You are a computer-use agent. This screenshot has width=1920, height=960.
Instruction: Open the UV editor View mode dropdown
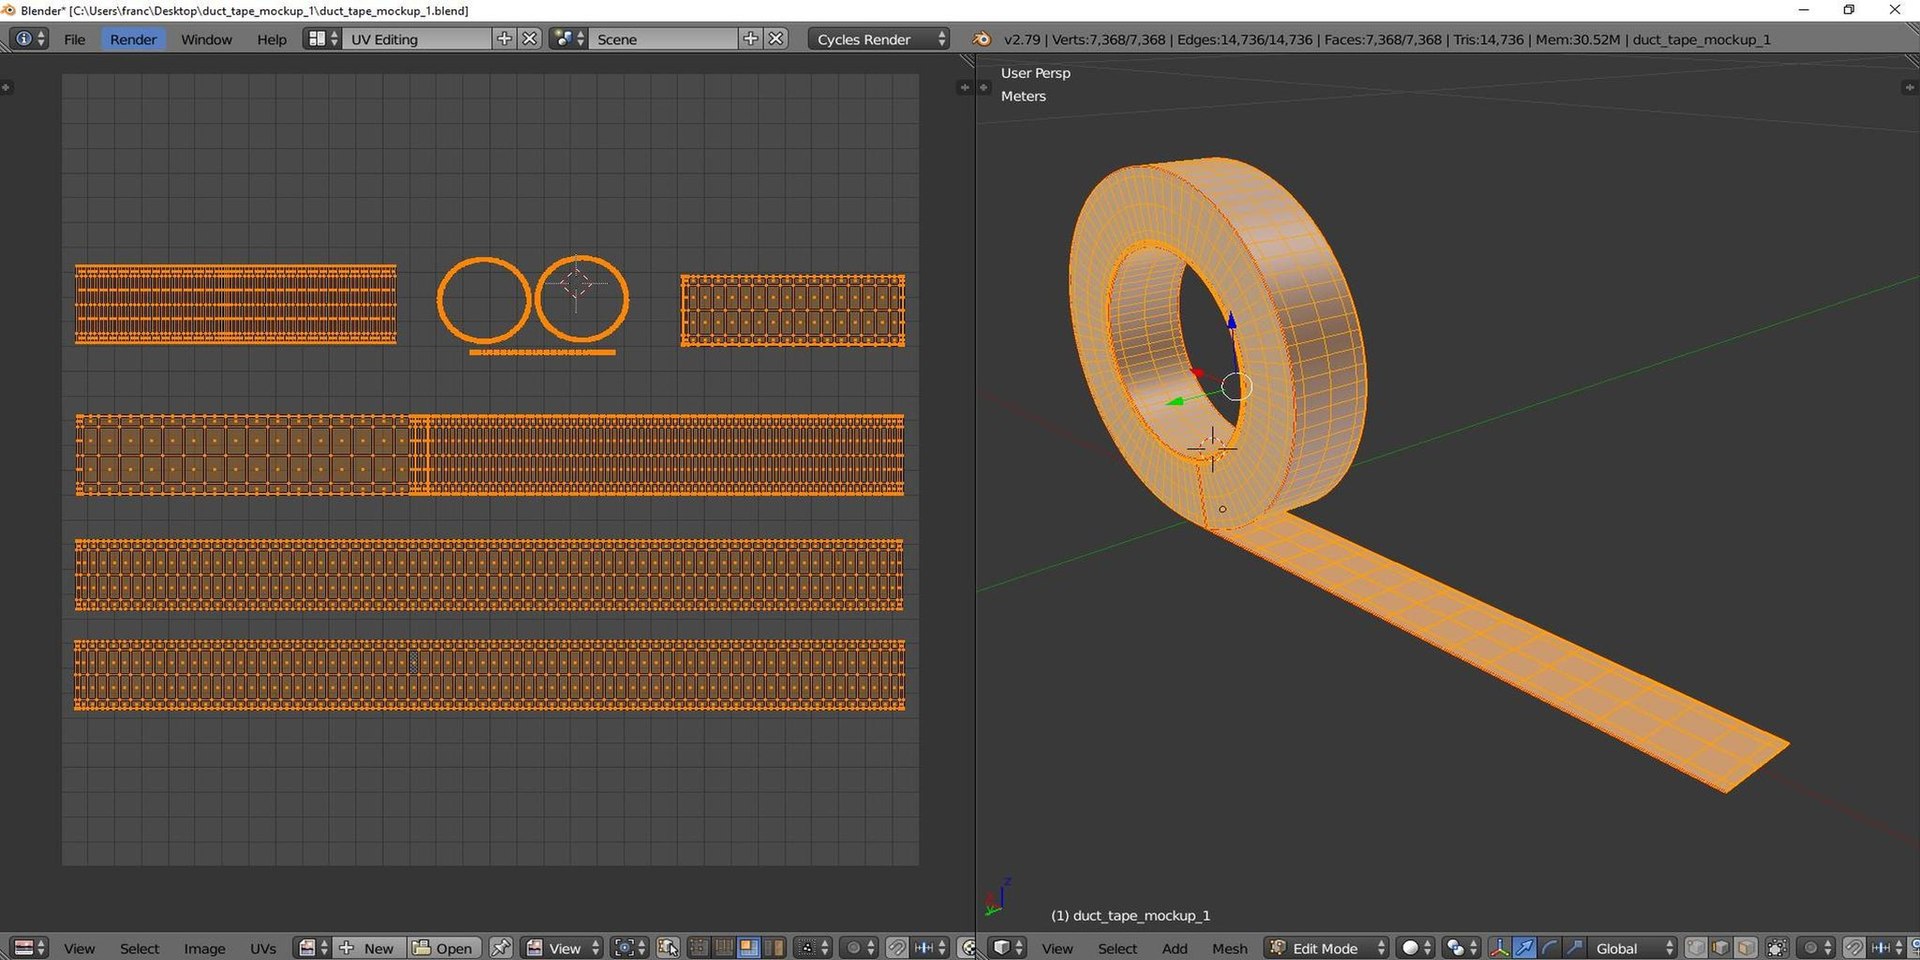pyautogui.click(x=563, y=948)
